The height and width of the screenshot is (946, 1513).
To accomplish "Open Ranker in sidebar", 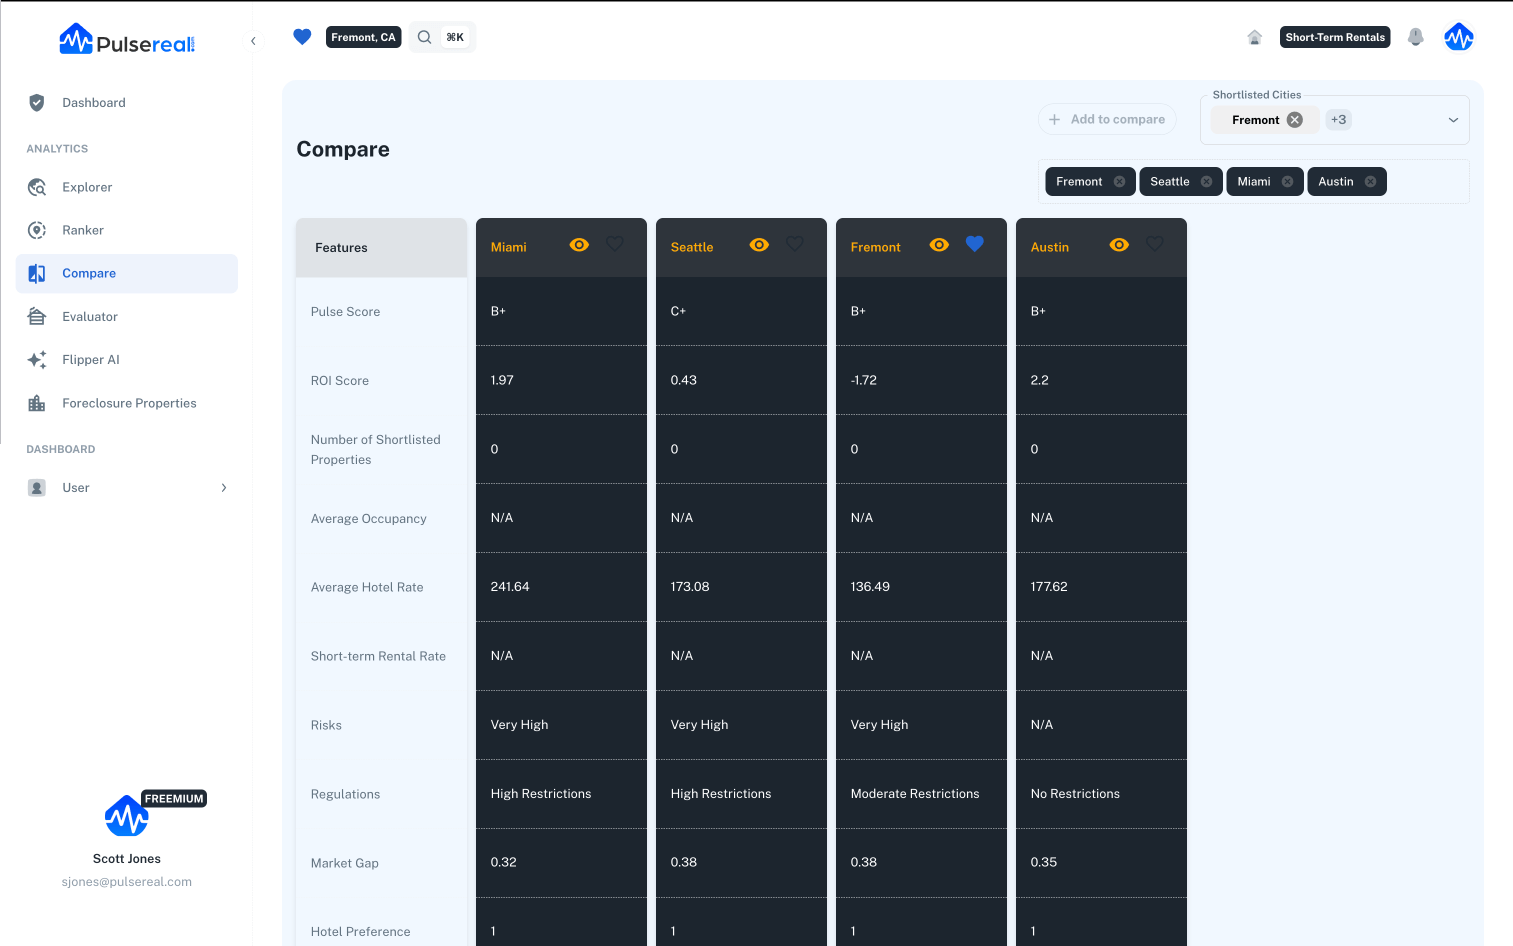I will (127, 230).
